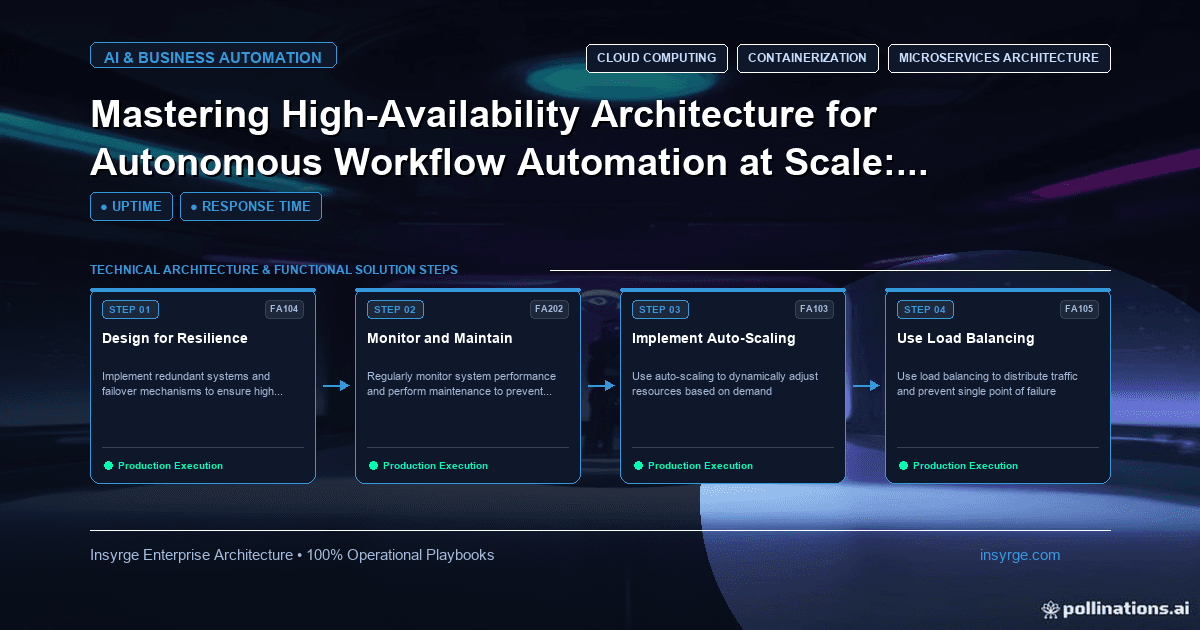Click description 'Use load balancing to distribute traffic'
The image size is (1200, 630).
[989, 384]
